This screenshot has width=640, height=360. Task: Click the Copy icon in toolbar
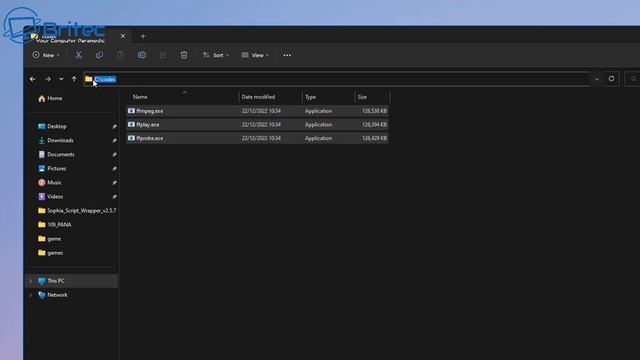(x=99, y=55)
